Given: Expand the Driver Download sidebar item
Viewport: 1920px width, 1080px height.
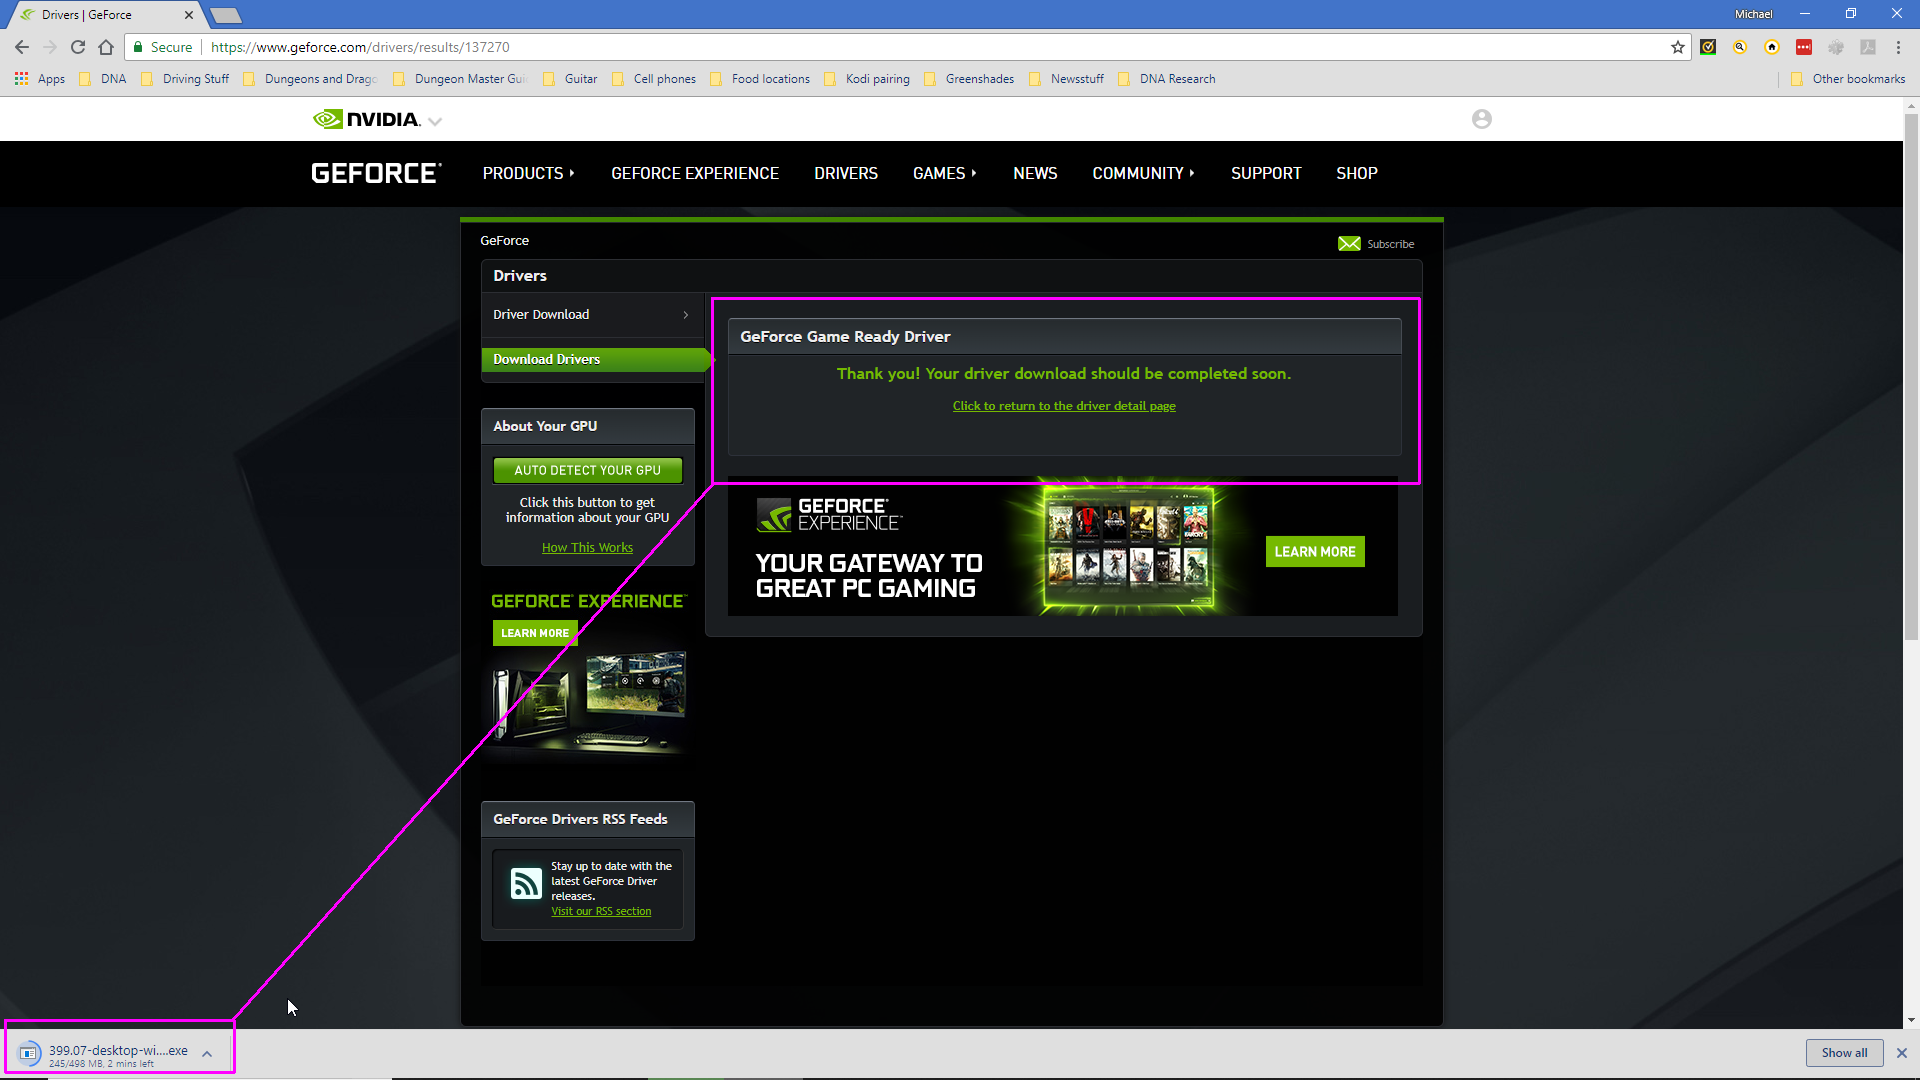Looking at the screenshot, I should [x=593, y=314].
